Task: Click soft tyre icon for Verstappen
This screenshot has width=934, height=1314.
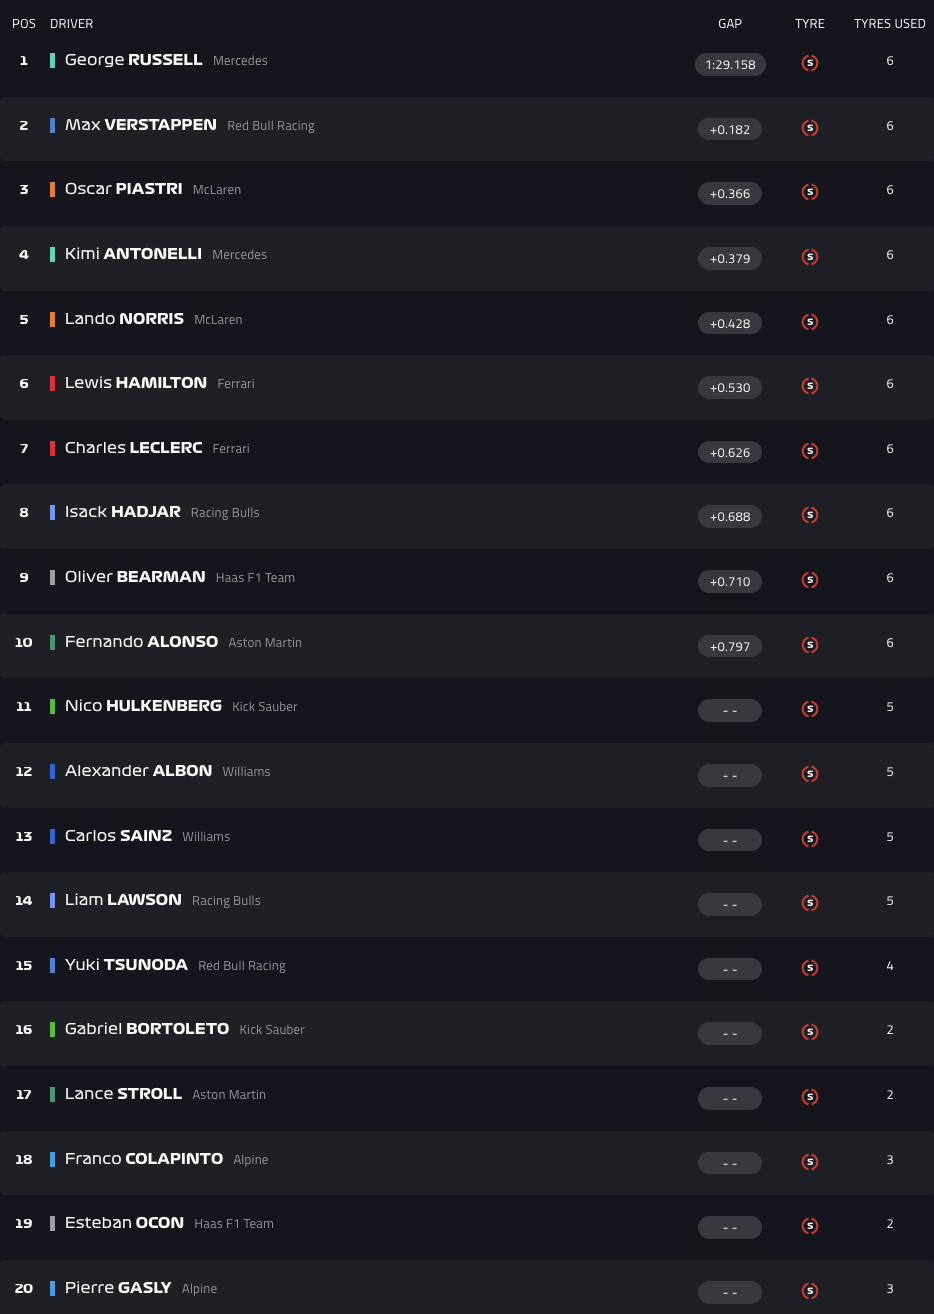Action: tap(810, 128)
